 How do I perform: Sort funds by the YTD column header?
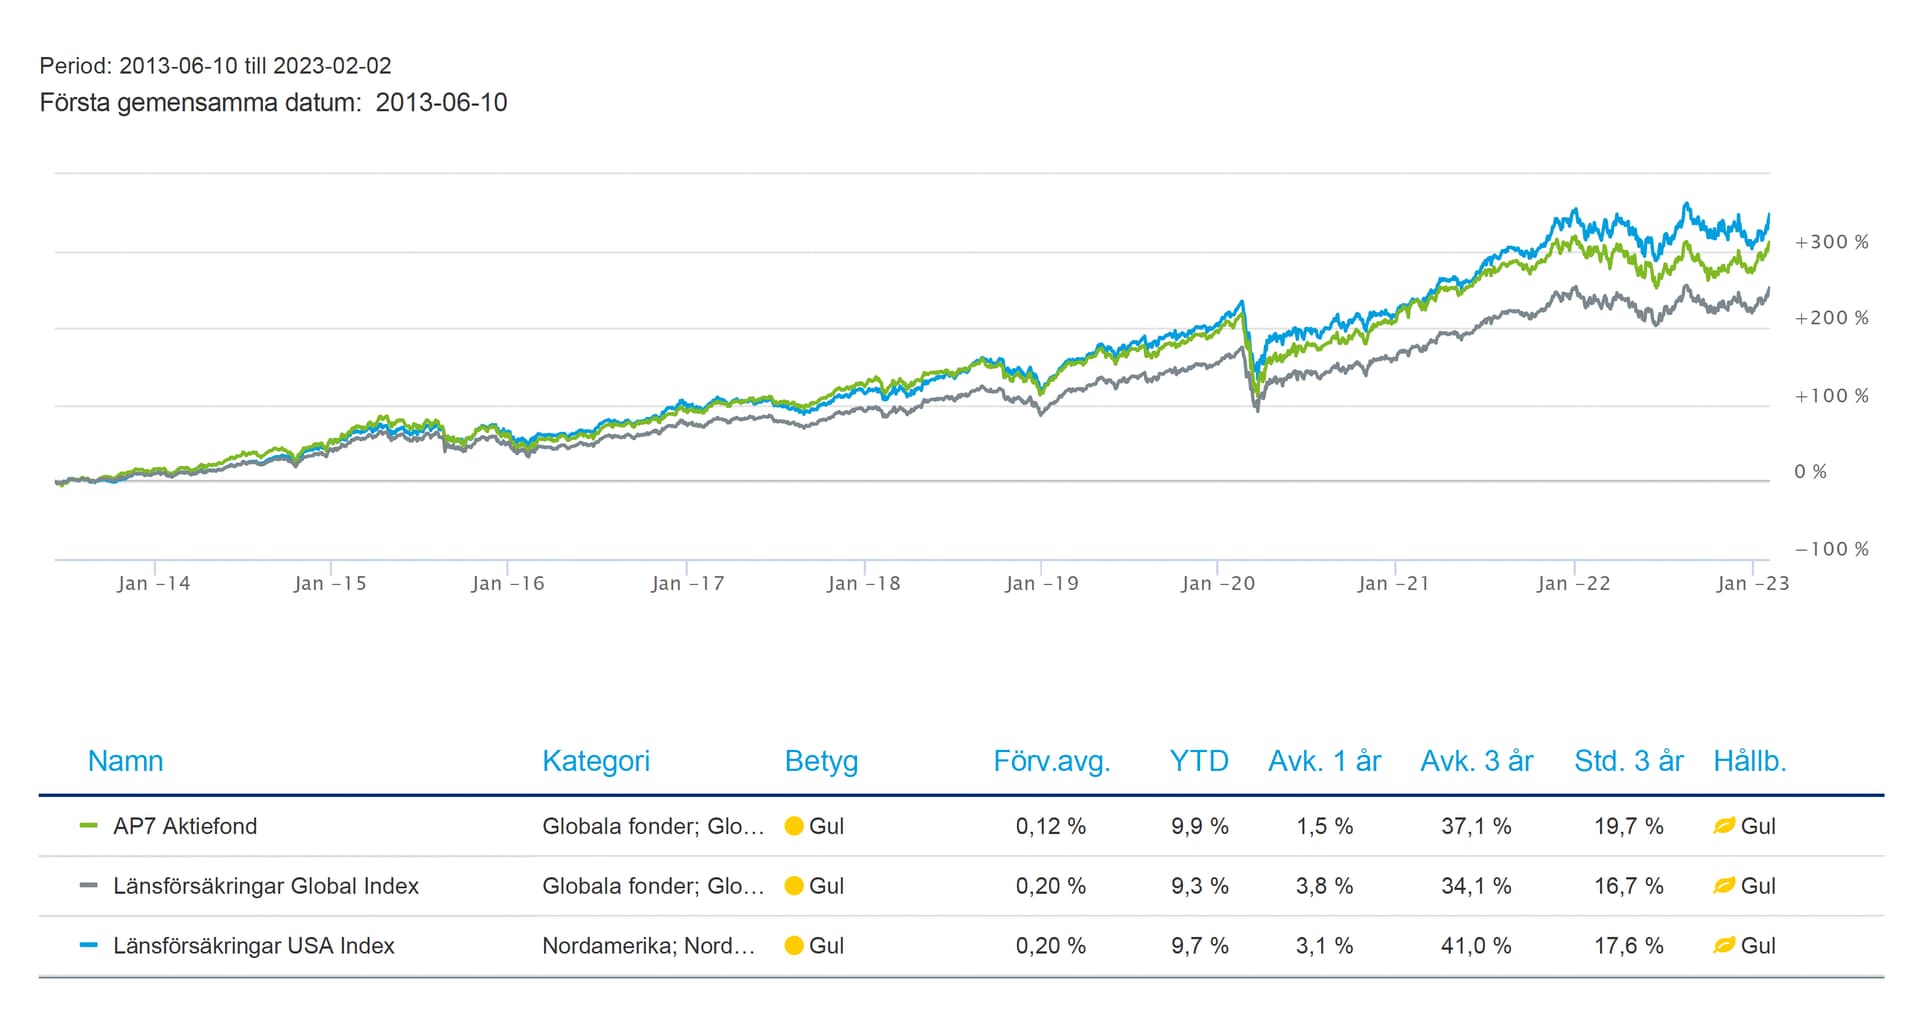pos(1199,761)
